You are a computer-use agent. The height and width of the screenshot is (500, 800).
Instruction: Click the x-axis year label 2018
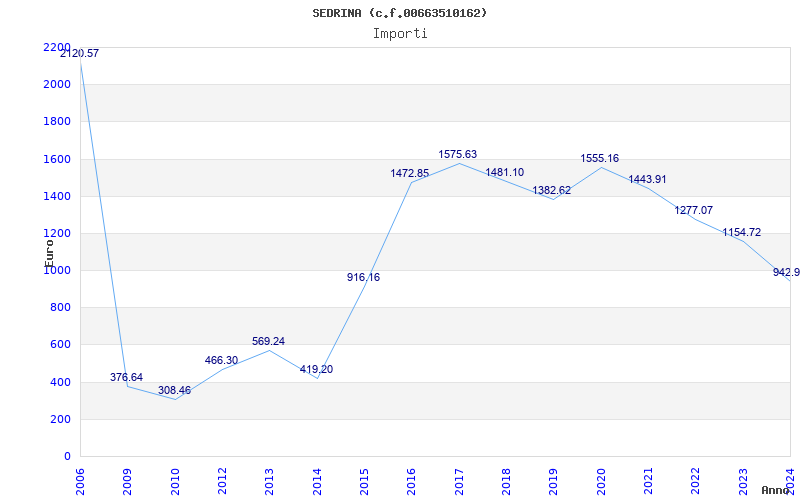pos(506,482)
